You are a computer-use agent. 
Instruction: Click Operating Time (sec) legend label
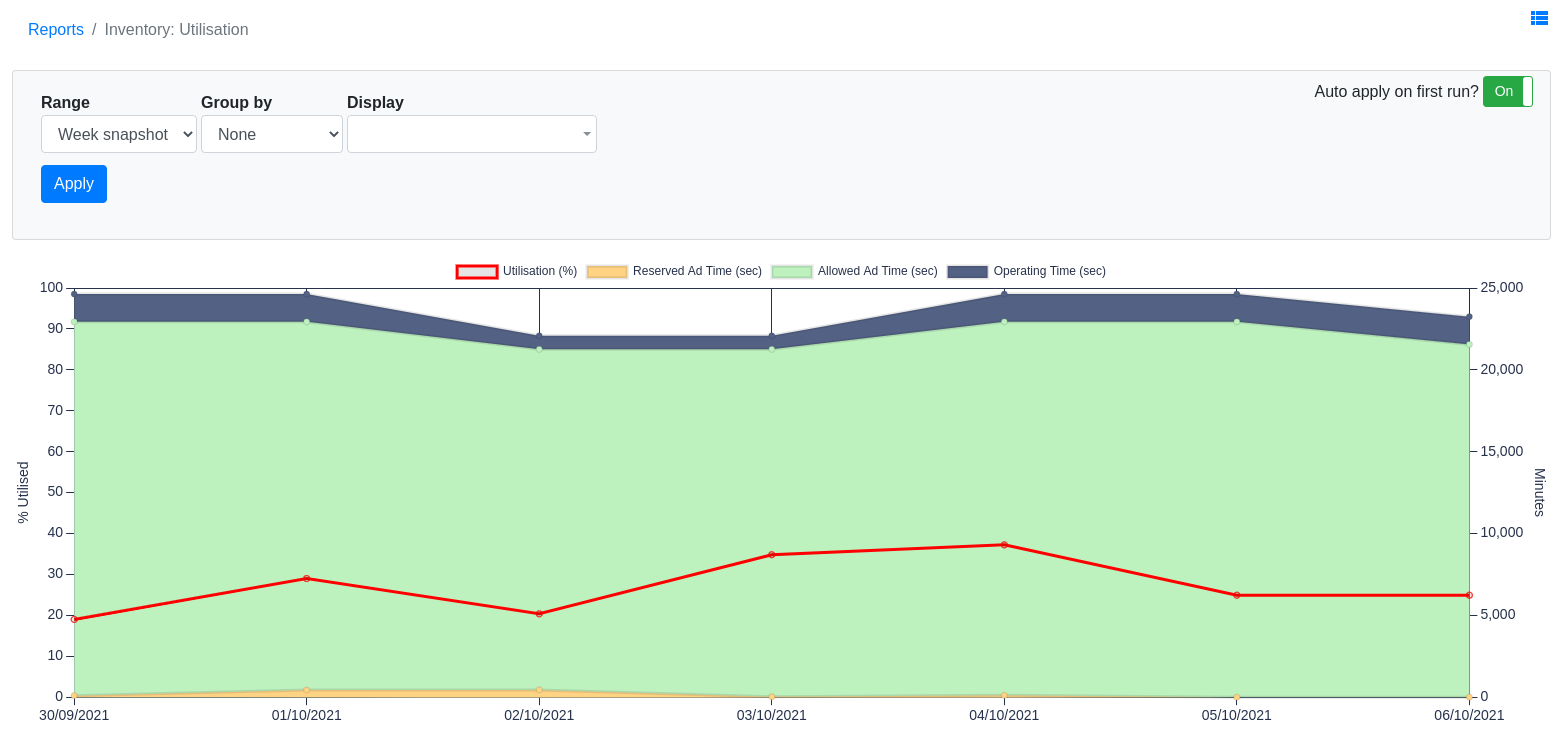1050,271
